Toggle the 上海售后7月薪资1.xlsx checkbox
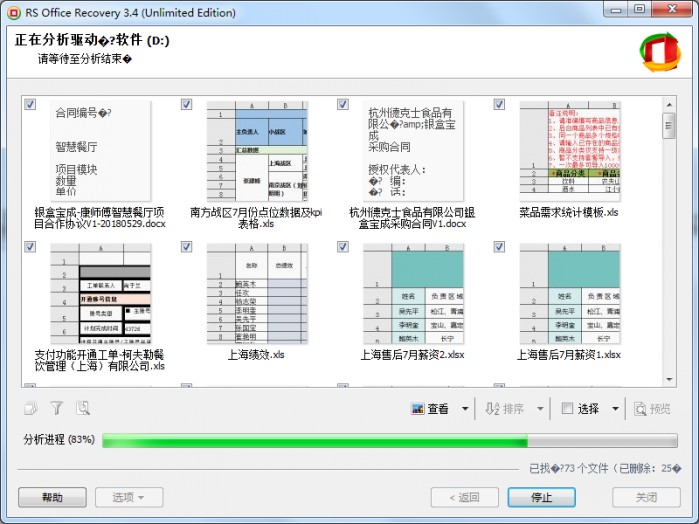This screenshot has width=699, height=524. point(499,247)
